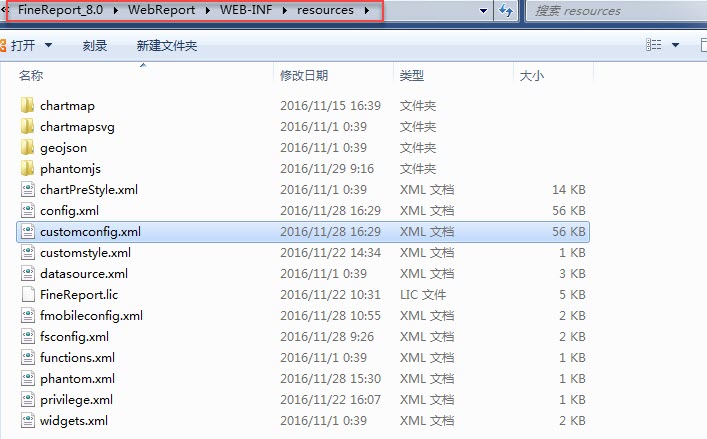707x439 pixels.
Task: Click resources in the address bar
Action: tap(325, 10)
